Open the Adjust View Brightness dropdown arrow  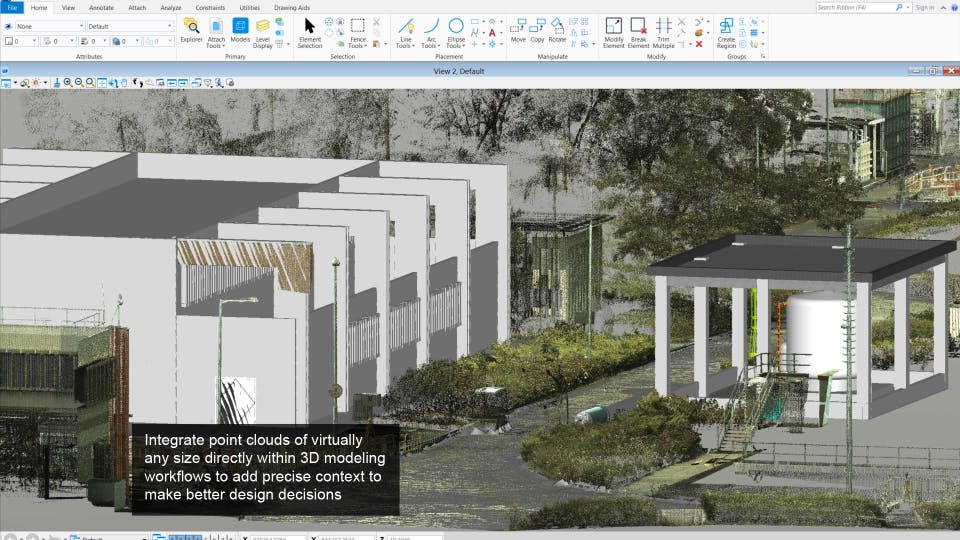click(45, 83)
